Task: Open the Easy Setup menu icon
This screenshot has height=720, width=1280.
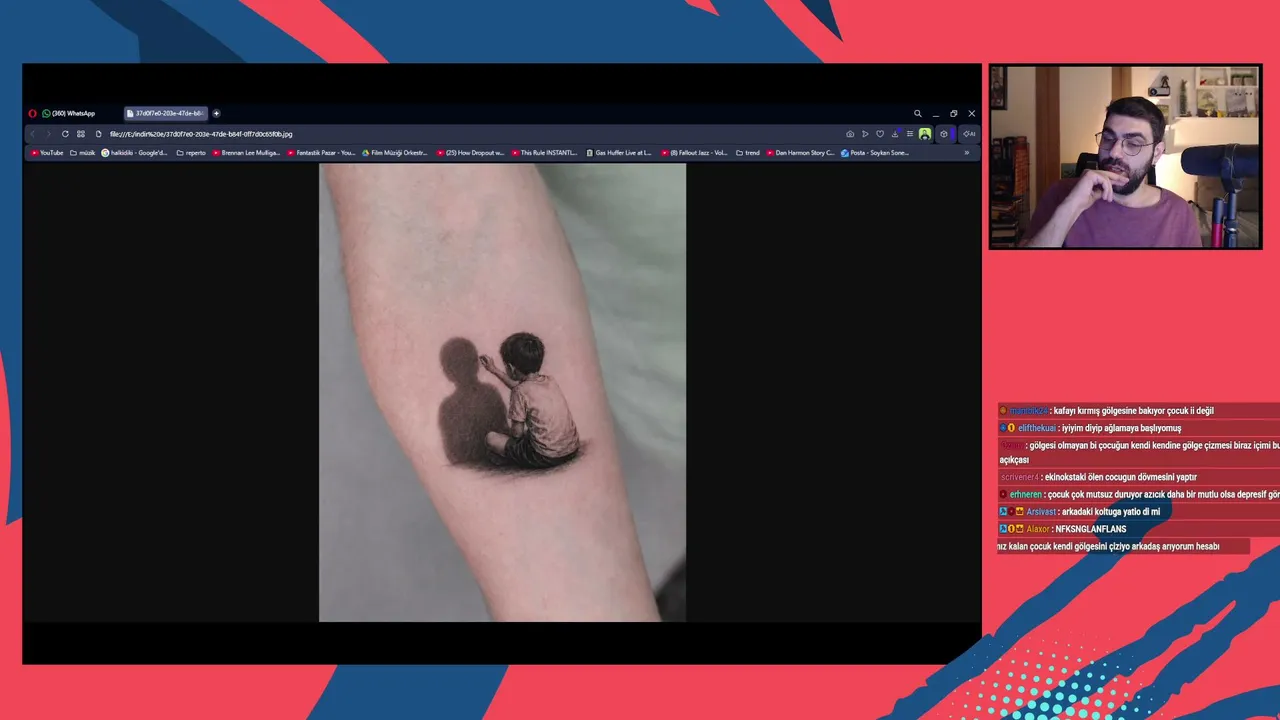Action: click(909, 134)
